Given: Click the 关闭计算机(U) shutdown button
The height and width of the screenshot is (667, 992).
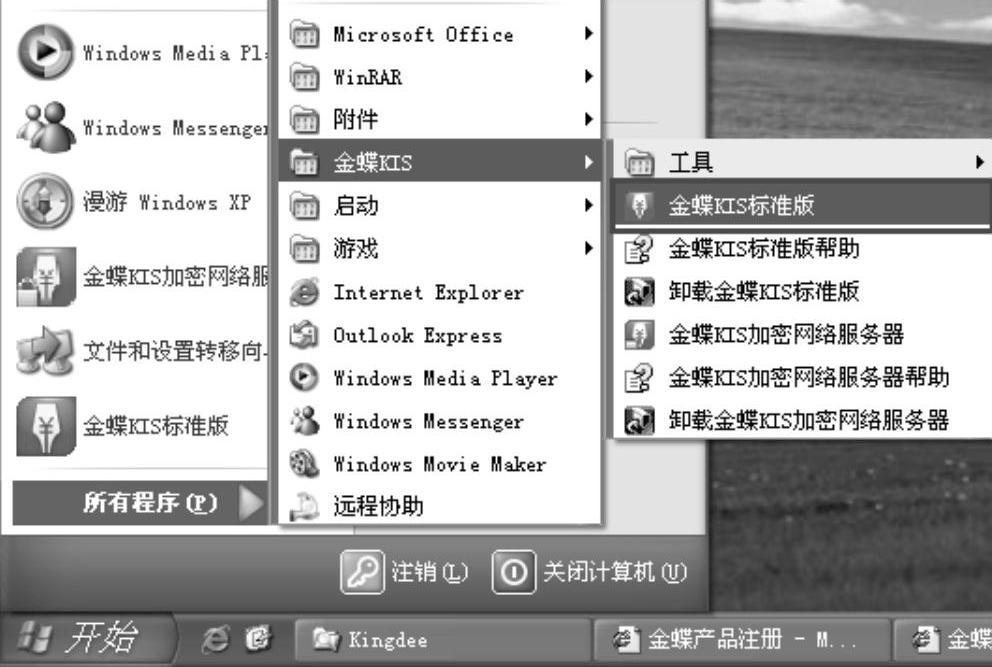Looking at the screenshot, I should 590,572.
